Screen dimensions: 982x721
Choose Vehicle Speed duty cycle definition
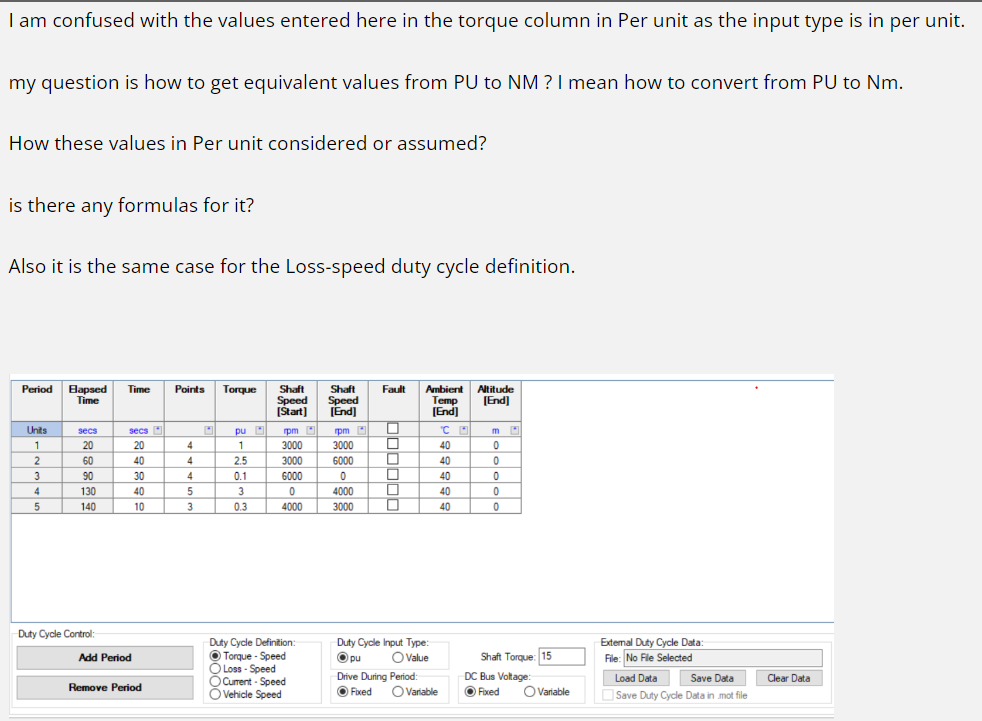point(246,695)
